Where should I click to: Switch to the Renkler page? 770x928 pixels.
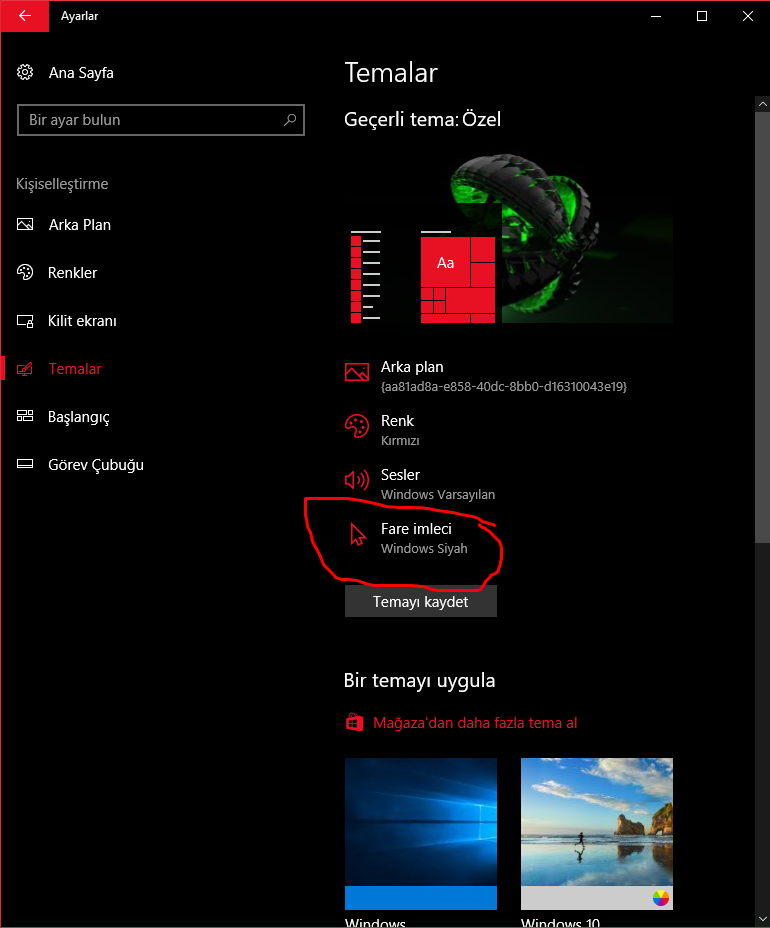point(72,273)
